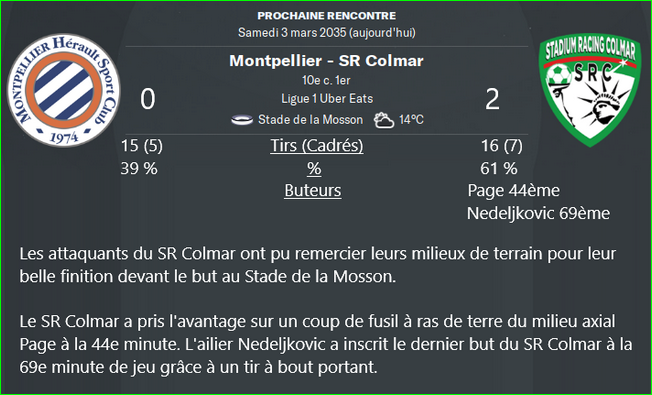The image size is (652, 395).
Task: Click the Stadium Racing Colmar crest
Action: tap(590, 90)
